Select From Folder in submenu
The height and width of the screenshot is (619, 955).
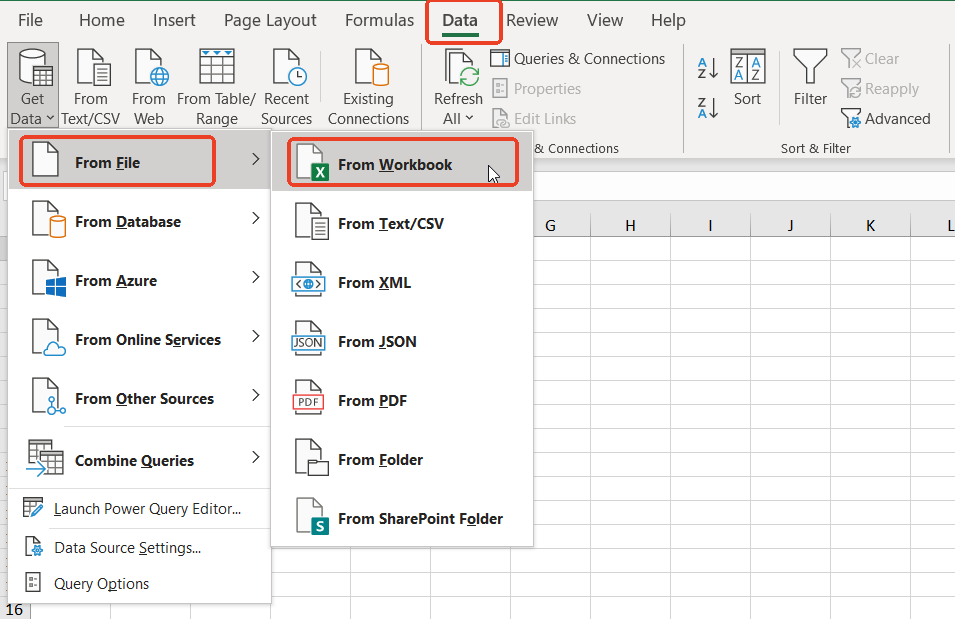(402, 459)
